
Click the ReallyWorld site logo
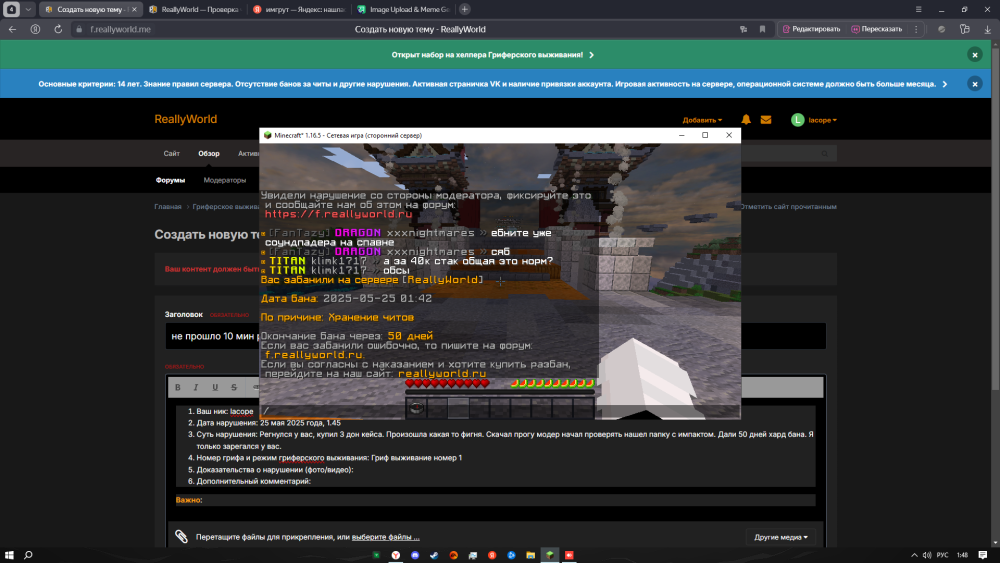tap(186, 119)
